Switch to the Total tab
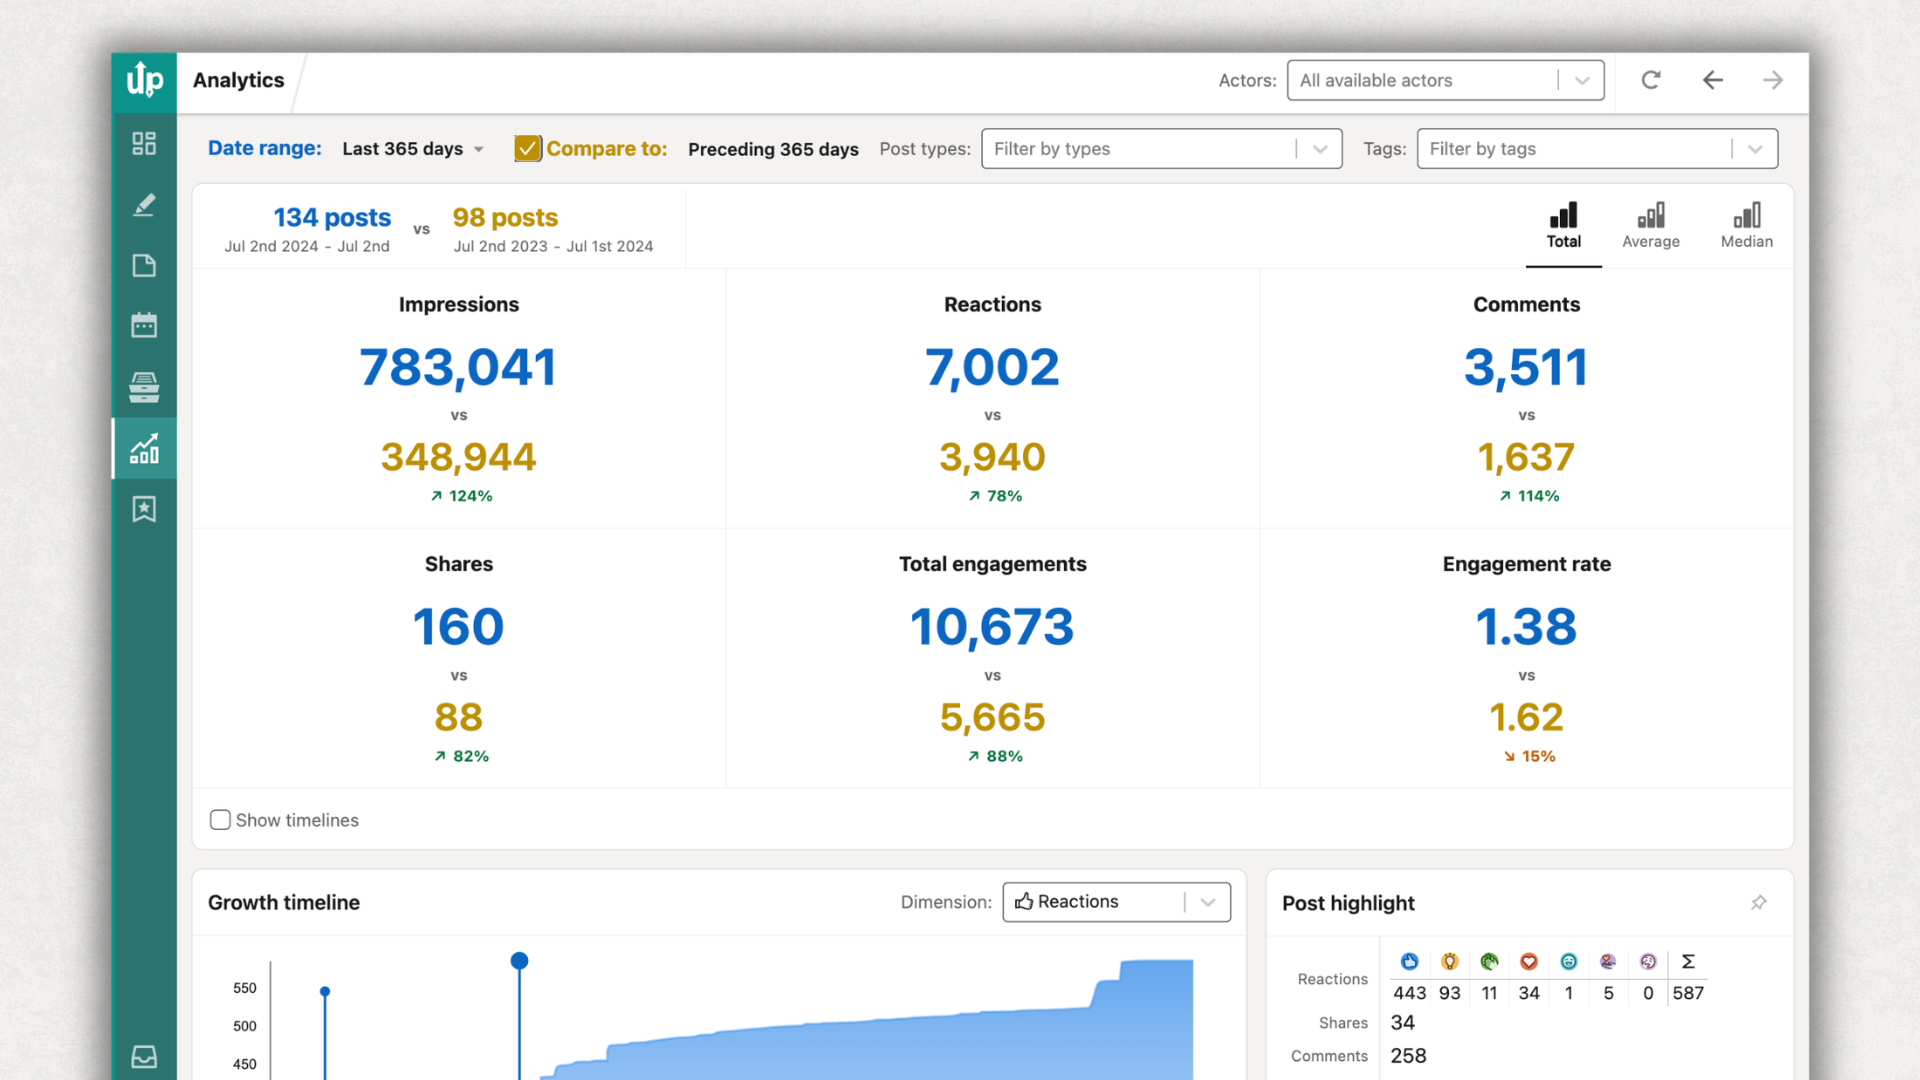The width and height of the screenshot is (1920, 1080). click(x=1564, y=226)
